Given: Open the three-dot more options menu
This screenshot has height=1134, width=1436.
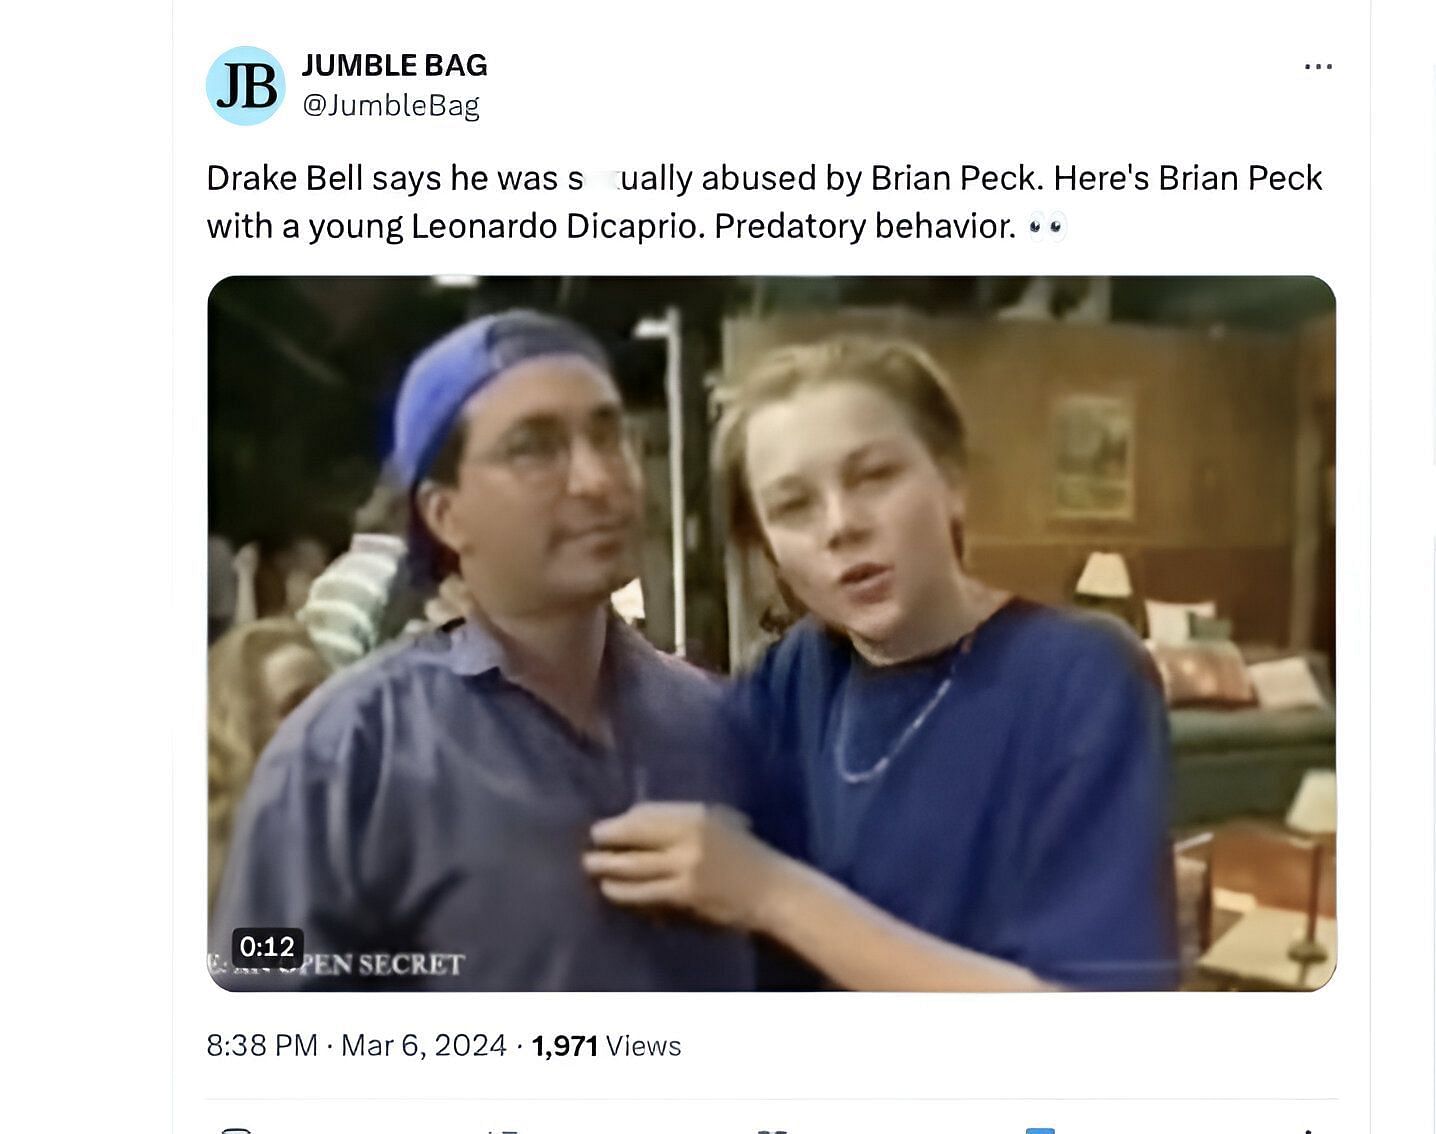Looking at the screenshot, I should [x=1318, y=66].
